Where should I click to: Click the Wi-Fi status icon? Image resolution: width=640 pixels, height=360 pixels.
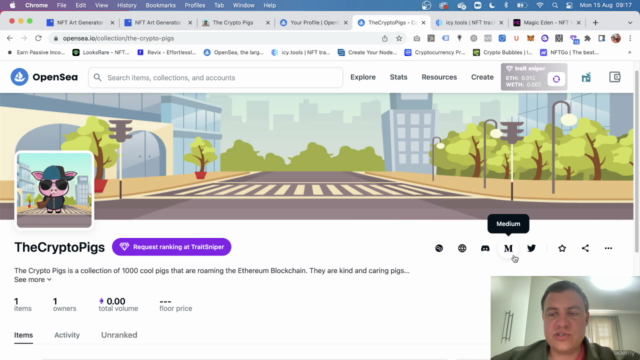pyautogui.click(x=540, y=5)
